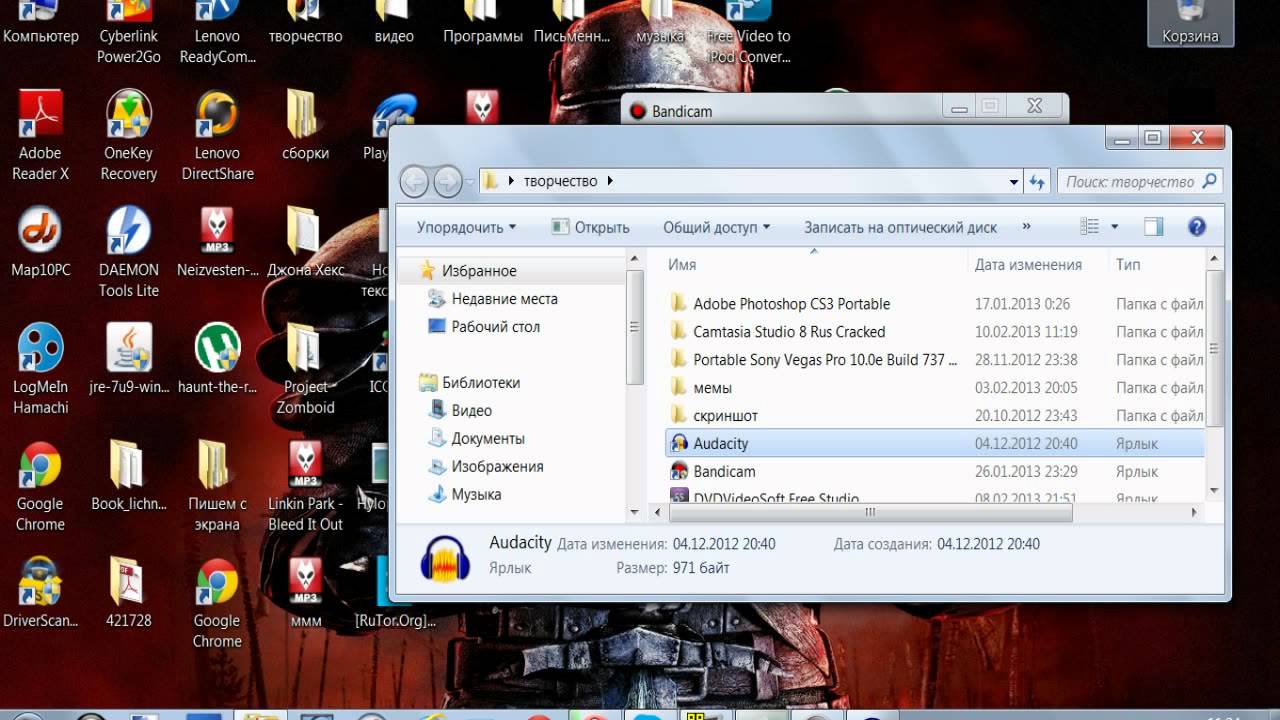Viewport: 1280px width, 720px height.
Task: Launch Google Chrome icon above DriverScan
Action: click(40, 486)
